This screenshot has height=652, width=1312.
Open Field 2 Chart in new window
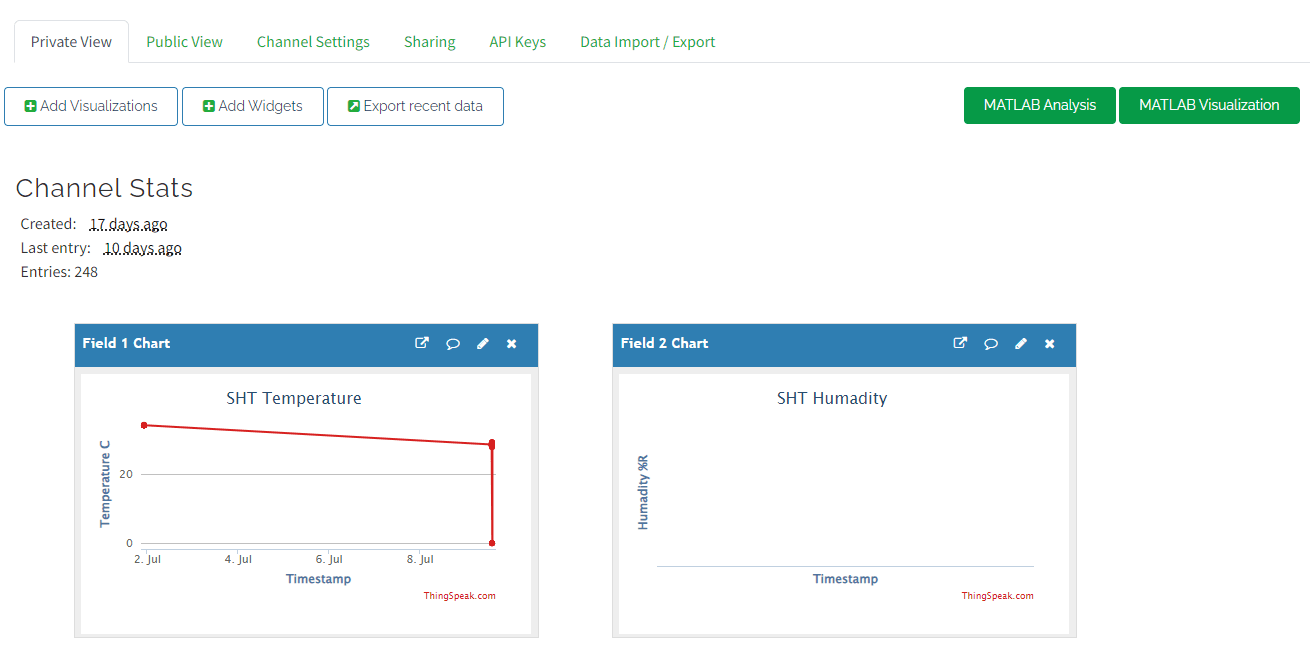pyautogui.click(x=960, y=343)
